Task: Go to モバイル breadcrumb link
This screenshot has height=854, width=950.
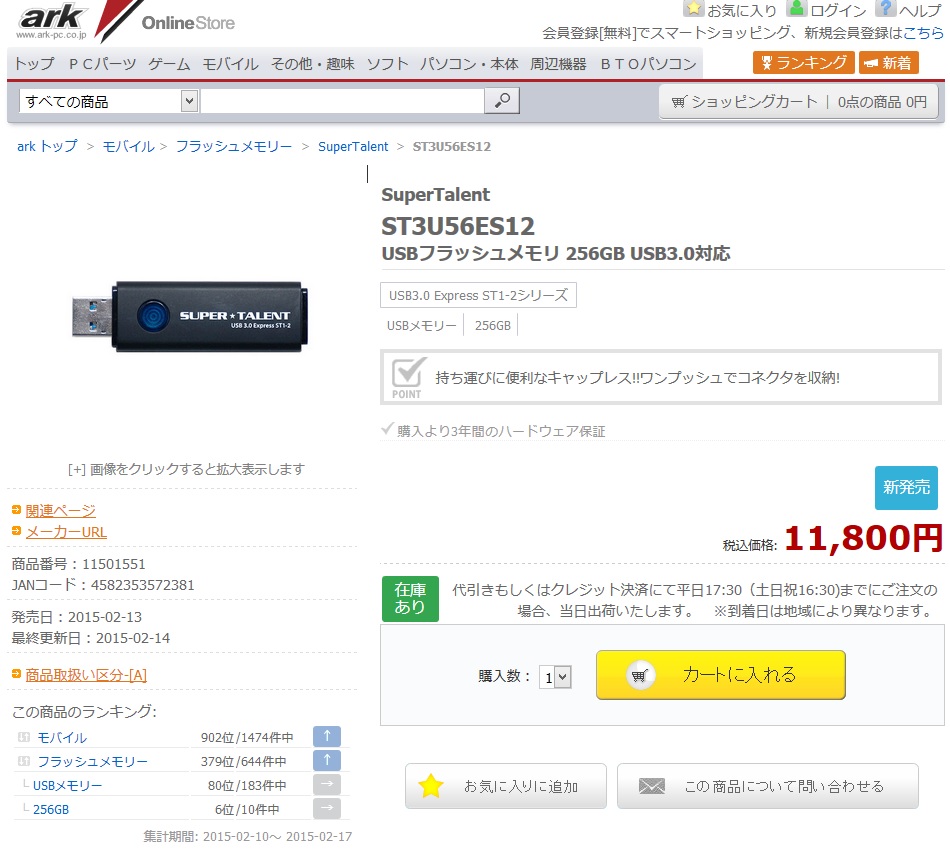Action: (x=128, y=146)
